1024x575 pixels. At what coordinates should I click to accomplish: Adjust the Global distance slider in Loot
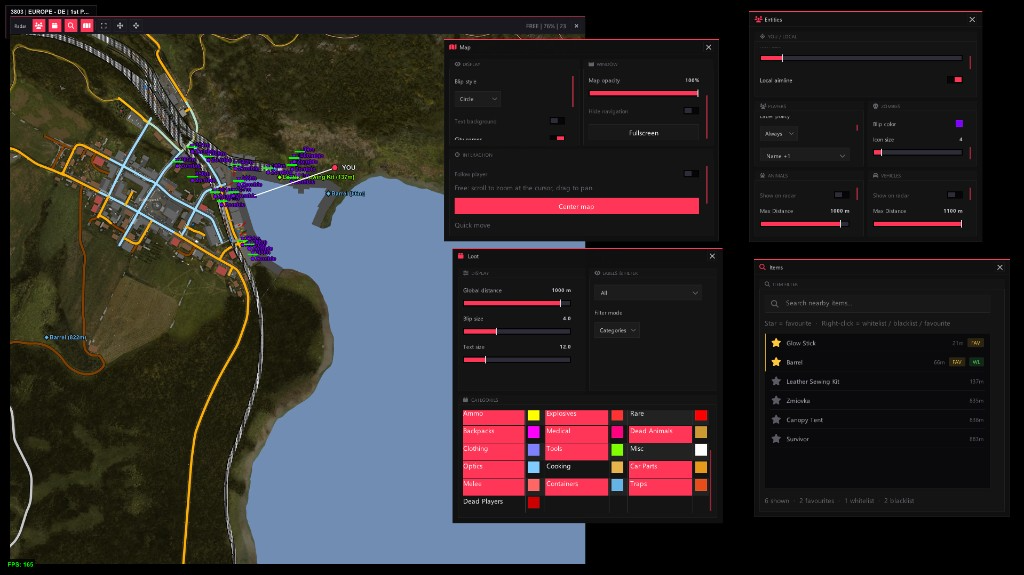[x=517, y=303]
